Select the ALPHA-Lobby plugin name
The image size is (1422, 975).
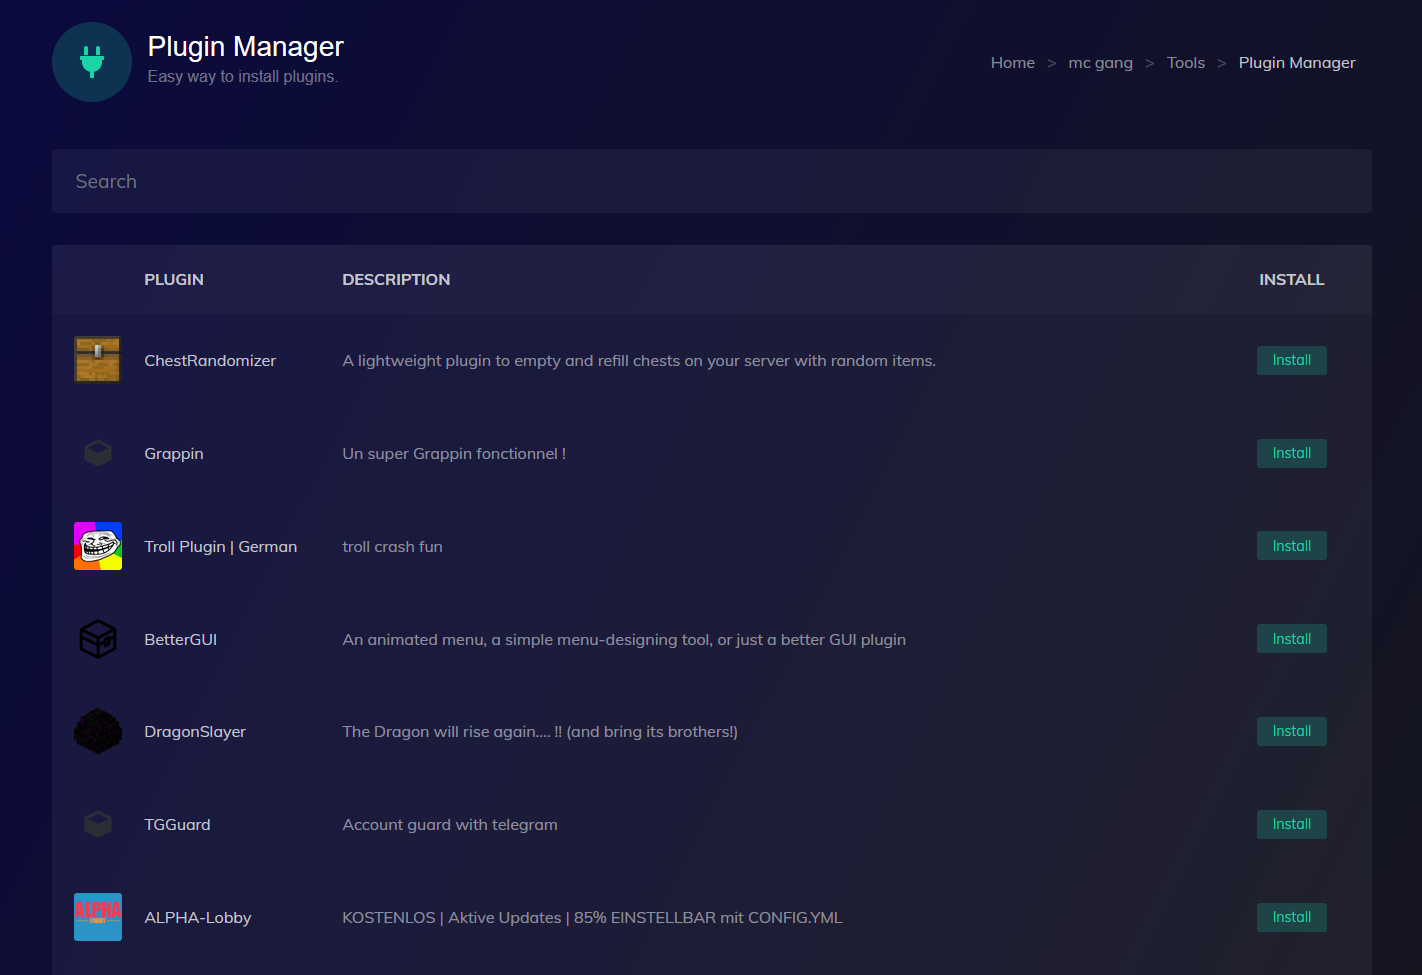point(198,918)
